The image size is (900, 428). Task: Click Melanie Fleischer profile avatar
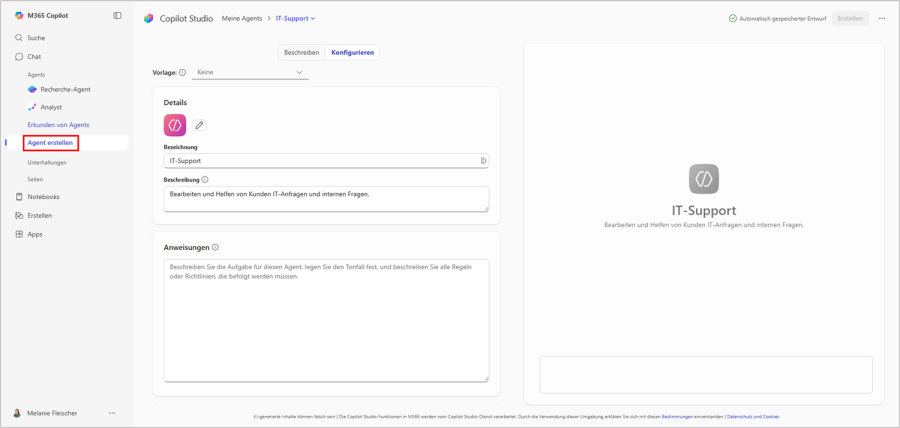[x=18, y=413]
